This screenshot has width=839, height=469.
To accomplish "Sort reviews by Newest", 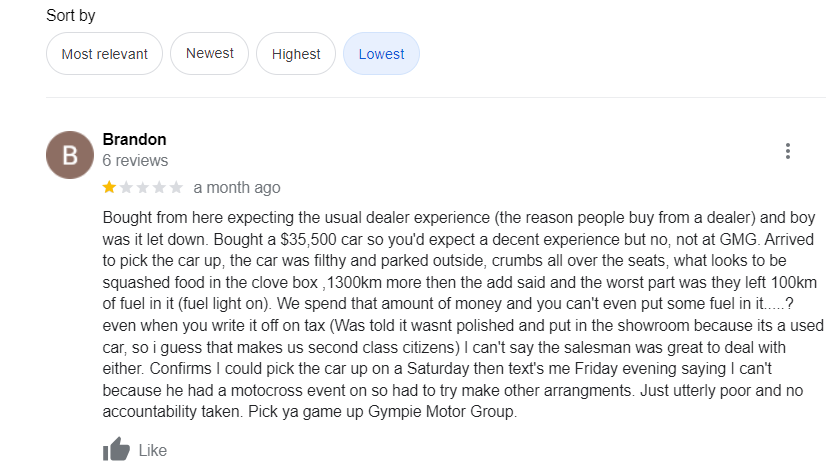I will (x=210, y=54).
